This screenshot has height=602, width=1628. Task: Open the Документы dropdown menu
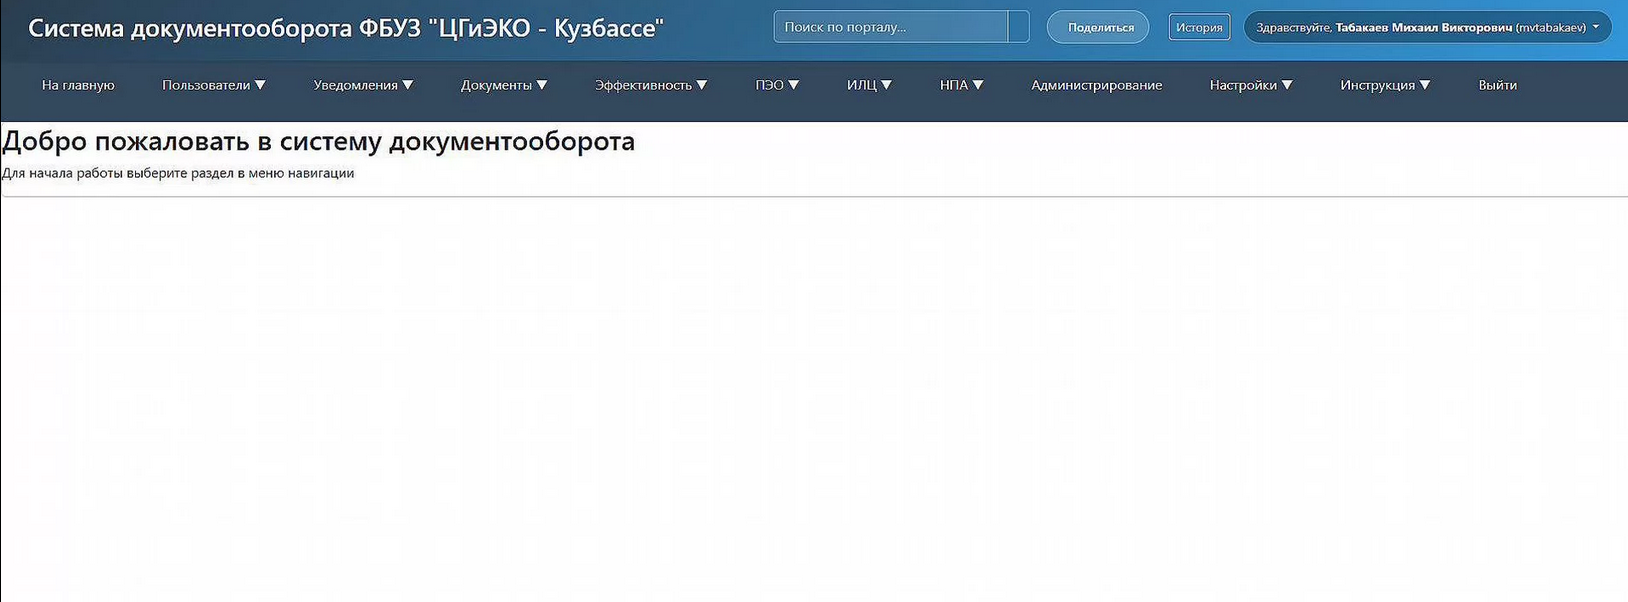(504, 85)
